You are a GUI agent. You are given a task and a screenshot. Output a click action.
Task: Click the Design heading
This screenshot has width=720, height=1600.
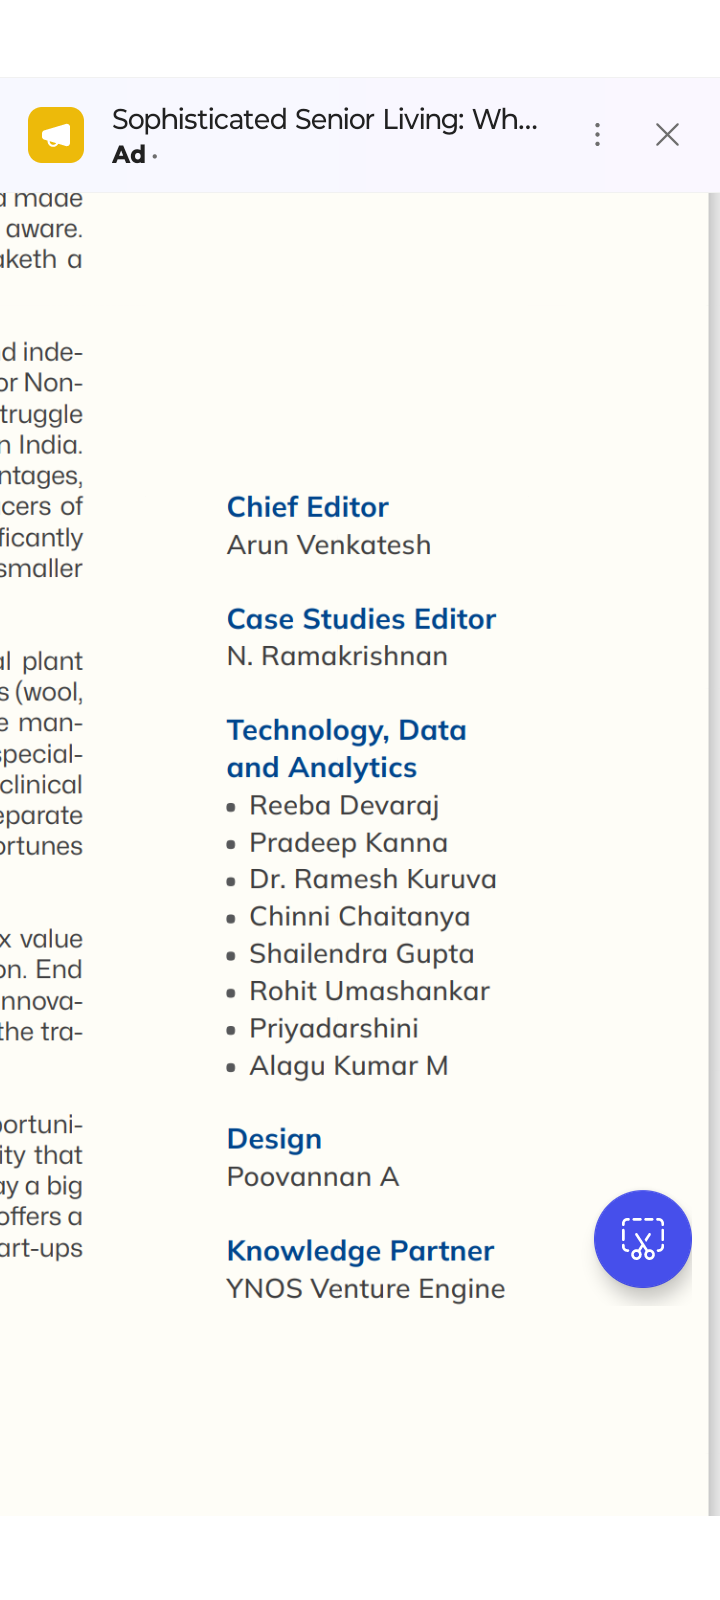click(274, 1139)
